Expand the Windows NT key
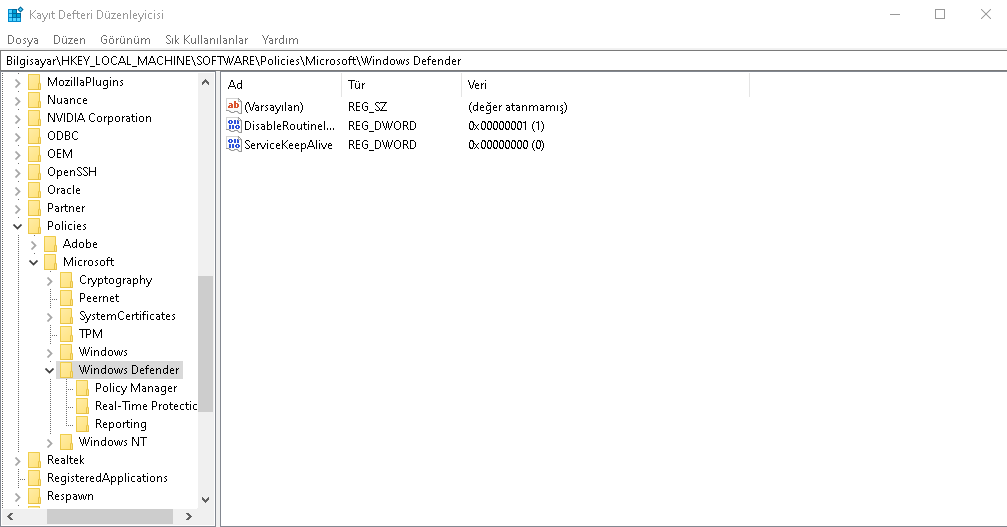 coord(49,442)
